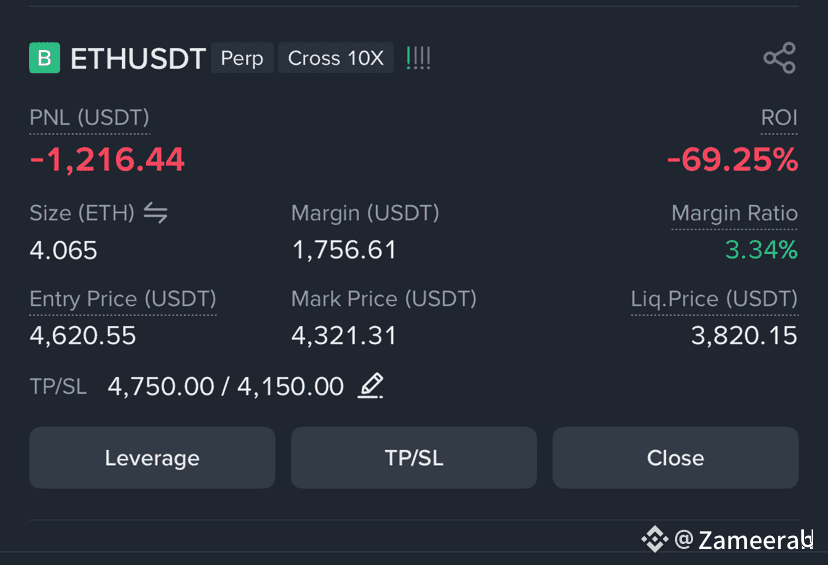
Task: Tap the Cross 10X margin mode tag
Action: pyautogui.click(x=336, y=58)
